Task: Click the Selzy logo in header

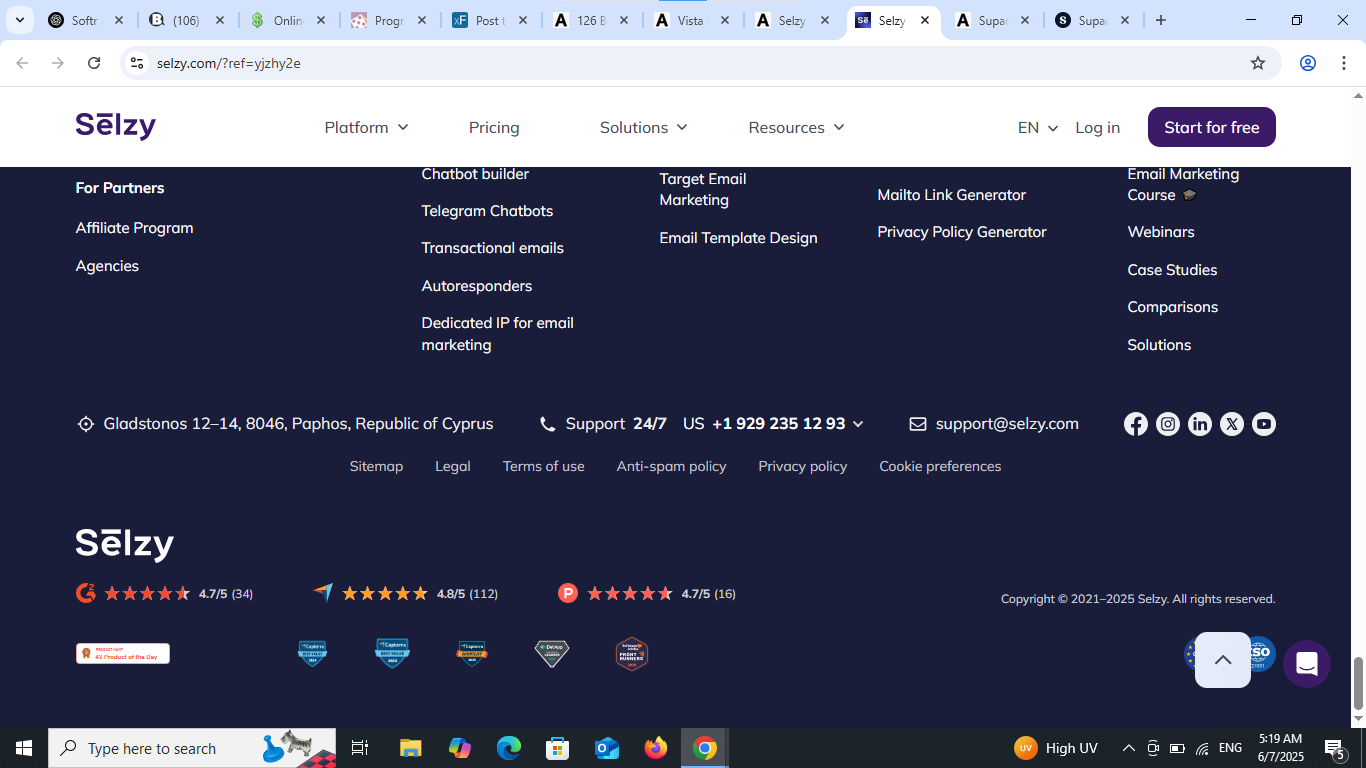Action: 116,126
